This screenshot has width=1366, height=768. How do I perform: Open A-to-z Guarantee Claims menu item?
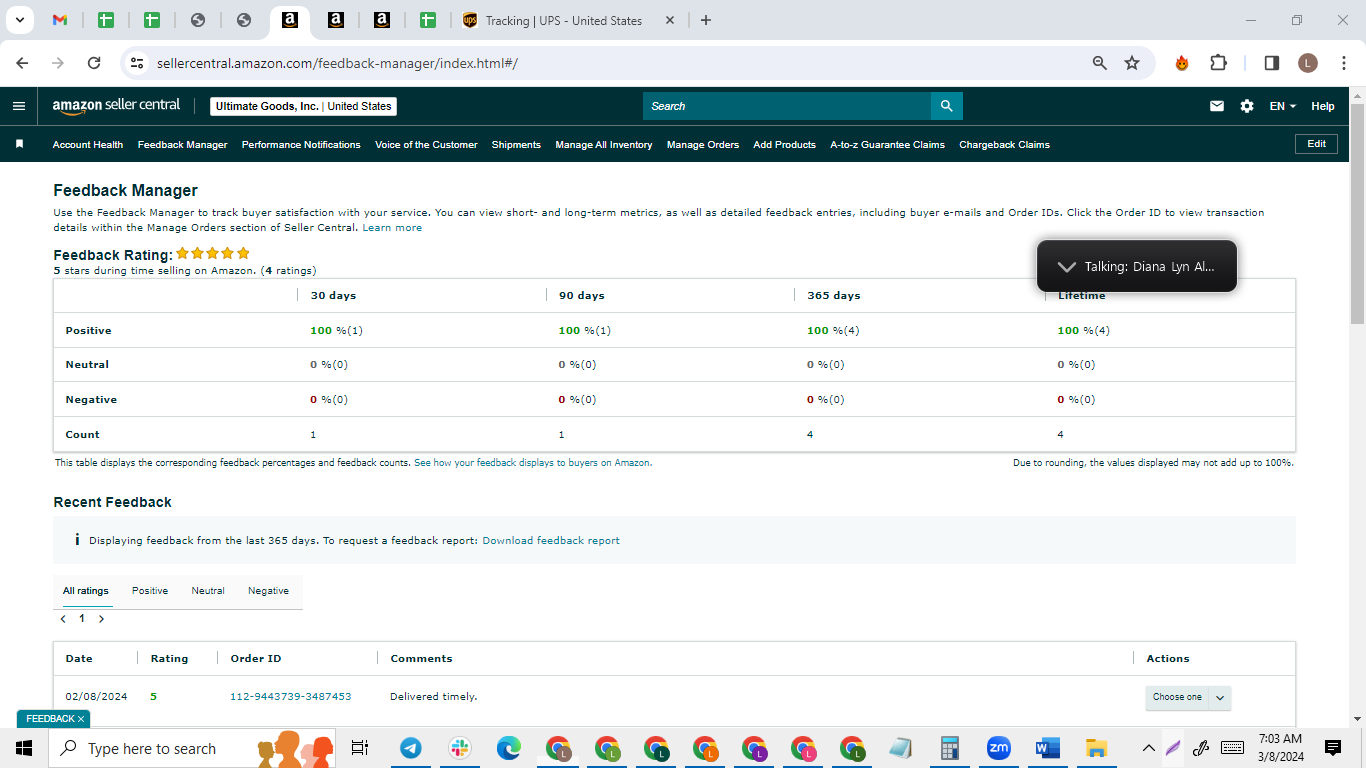coord(887,145)
